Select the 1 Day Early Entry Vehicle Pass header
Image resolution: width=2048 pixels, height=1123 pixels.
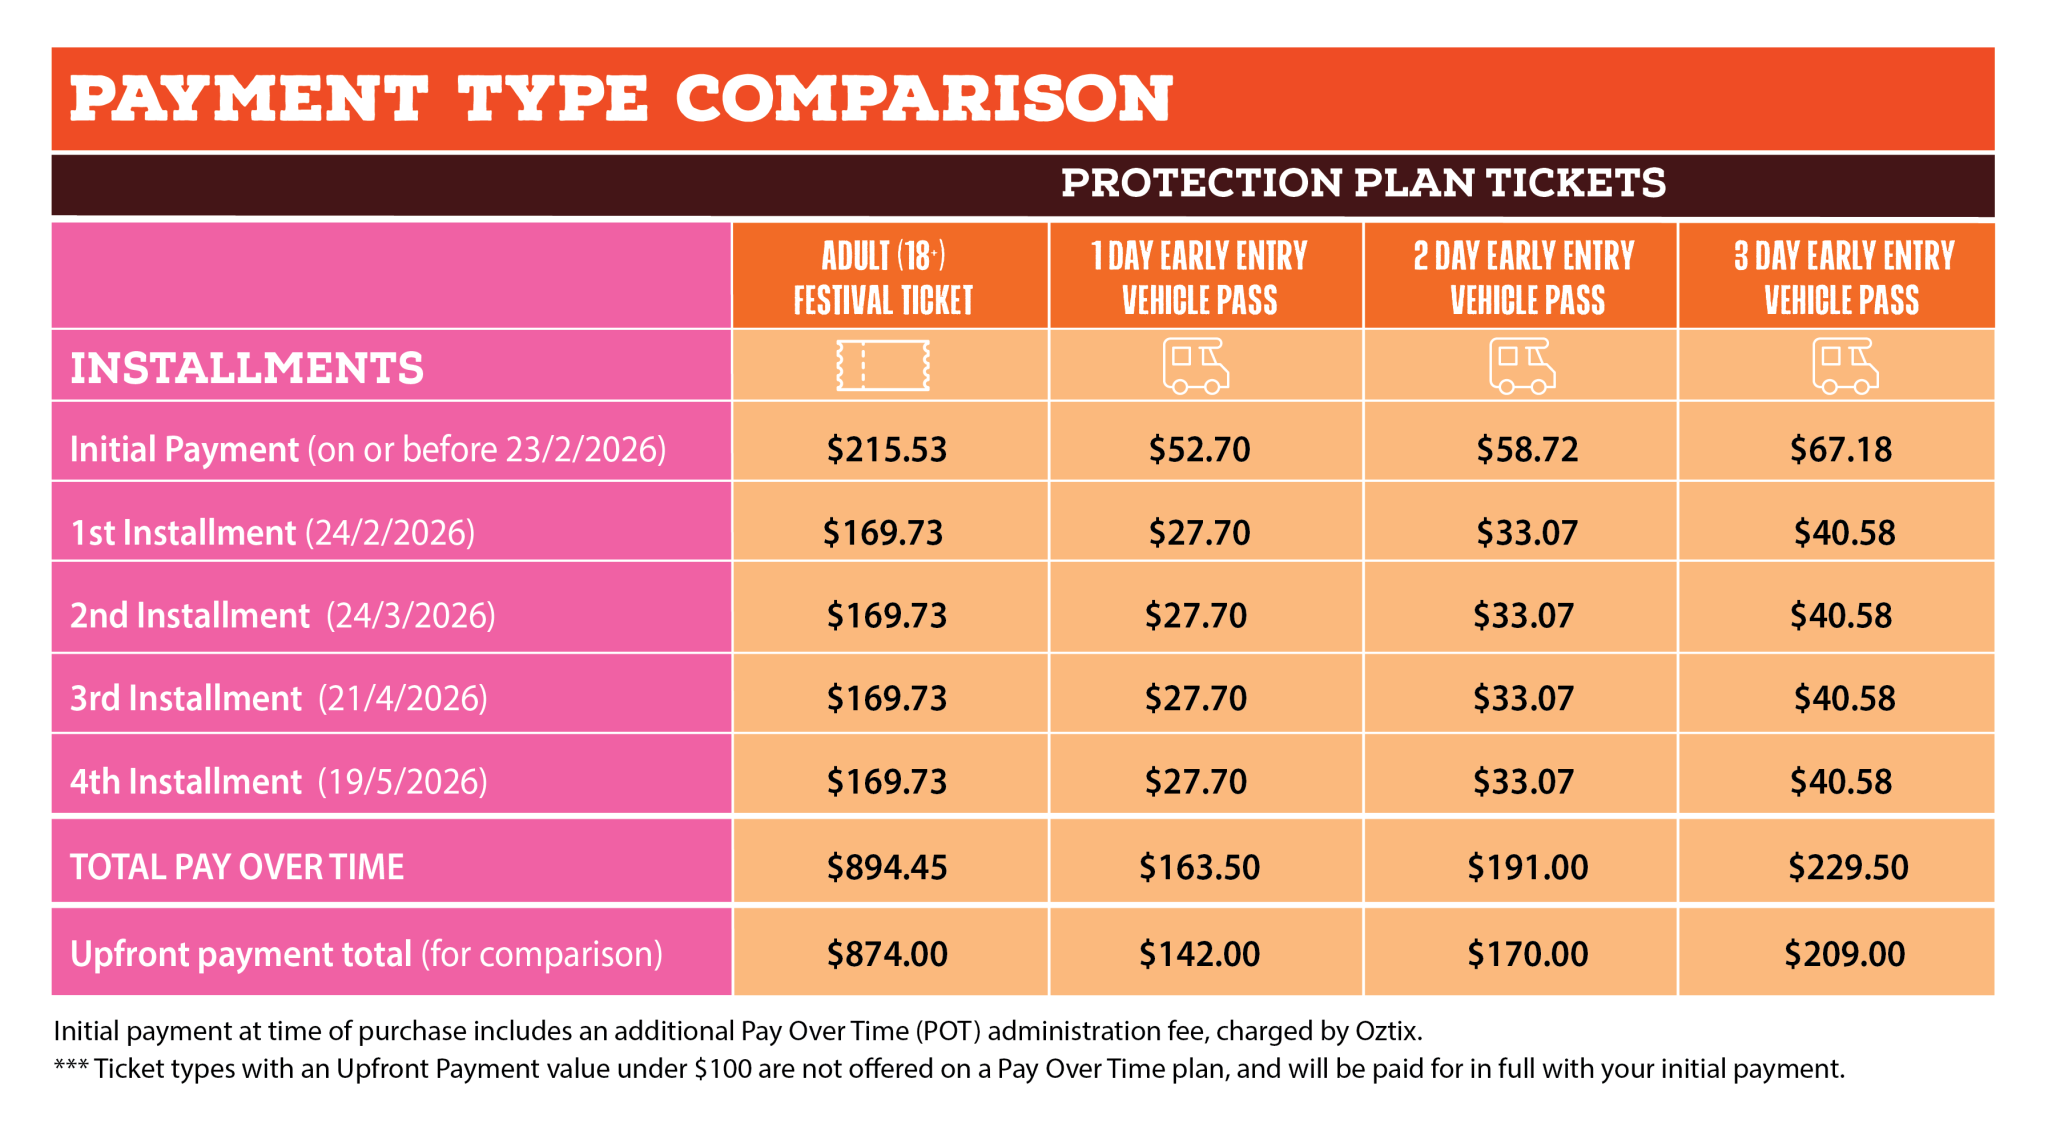pyautogui.click(x=1199, y=277)
